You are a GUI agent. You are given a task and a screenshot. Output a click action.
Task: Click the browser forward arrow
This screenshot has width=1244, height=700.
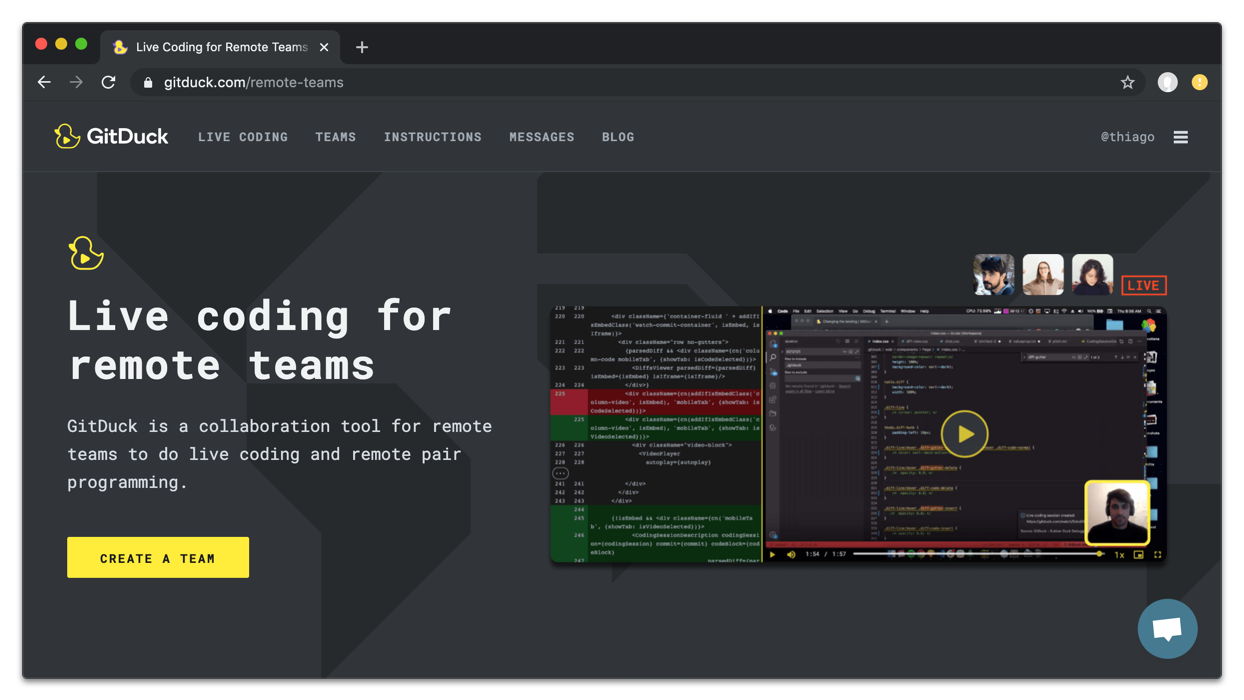pyautogui.click(x=76, y=82)
